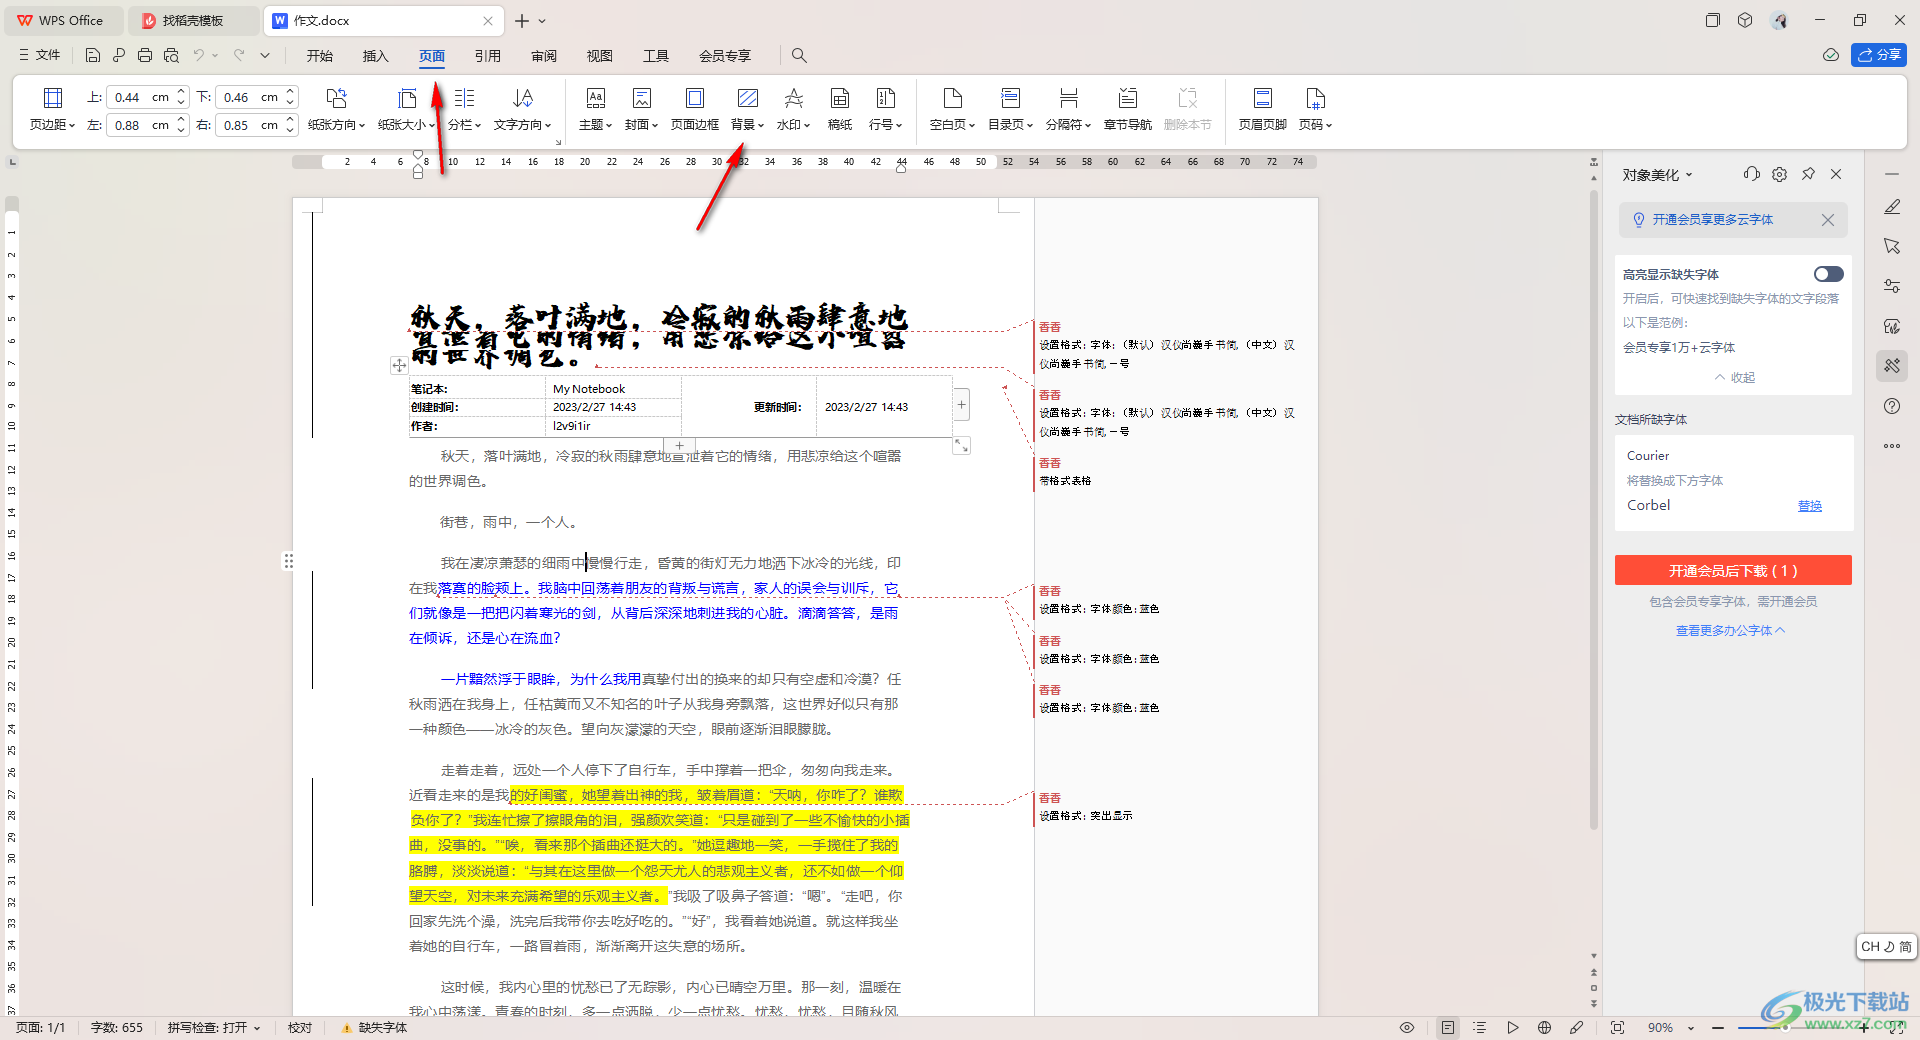Click the save icon in quick access toolbar
The height and width of the screenshot is (1040, 1920).
tap(93, 56)
